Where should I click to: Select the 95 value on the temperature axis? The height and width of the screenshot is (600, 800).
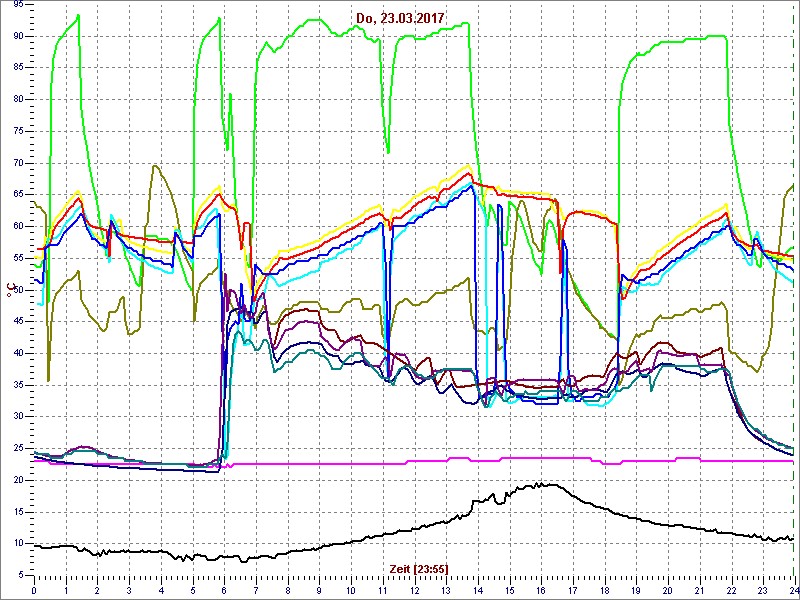coord(17,4)
